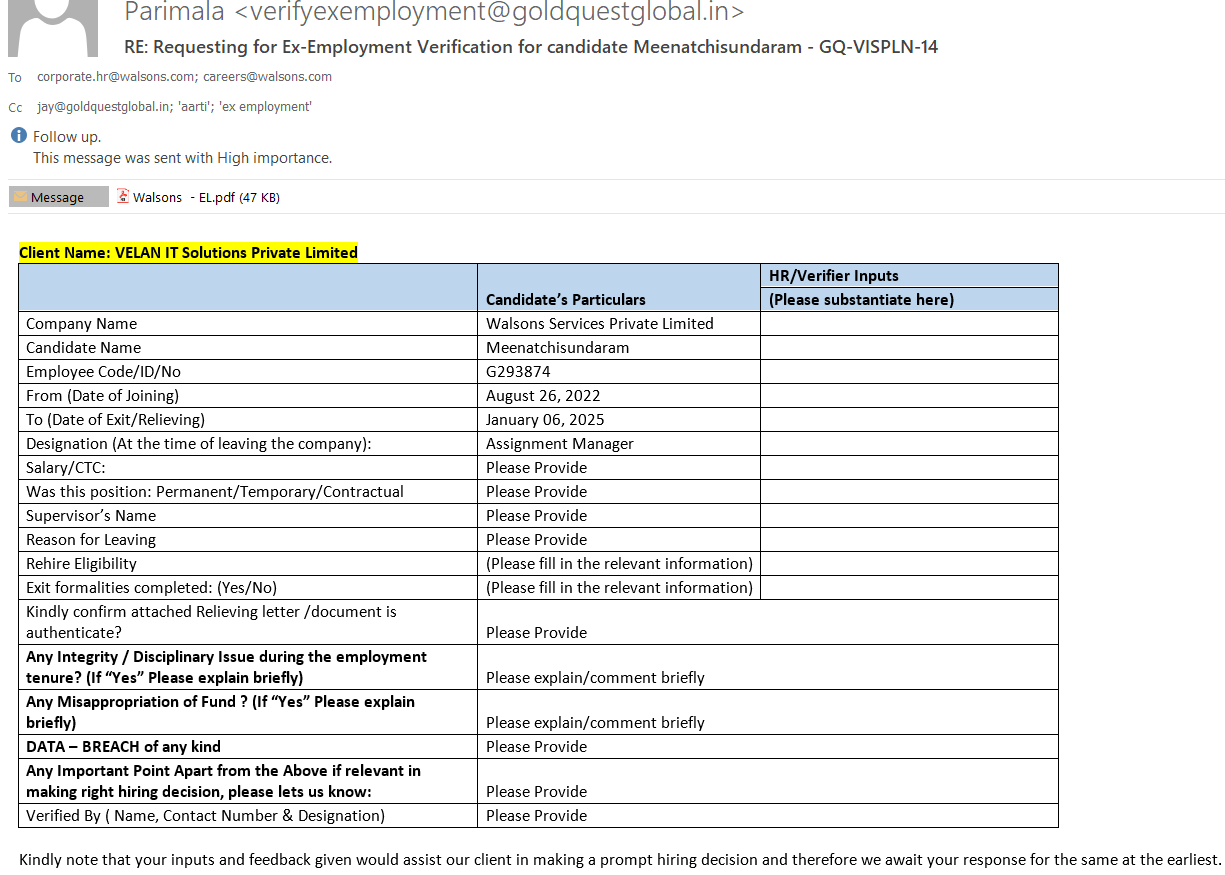The height and width of the screenshot is (875, 1225).
Task: Click employee code 'G293874'
Action: (x=518, y=371)
